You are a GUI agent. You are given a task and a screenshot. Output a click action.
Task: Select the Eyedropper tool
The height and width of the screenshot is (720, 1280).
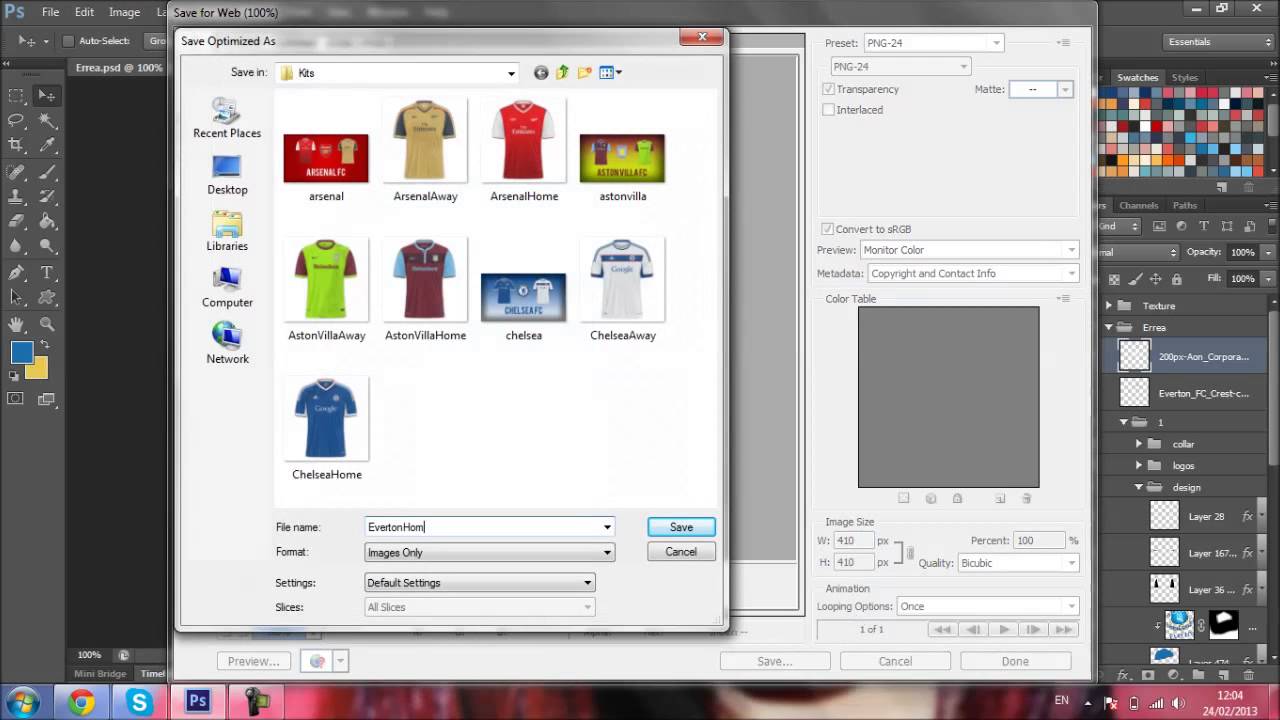point(47,146)
